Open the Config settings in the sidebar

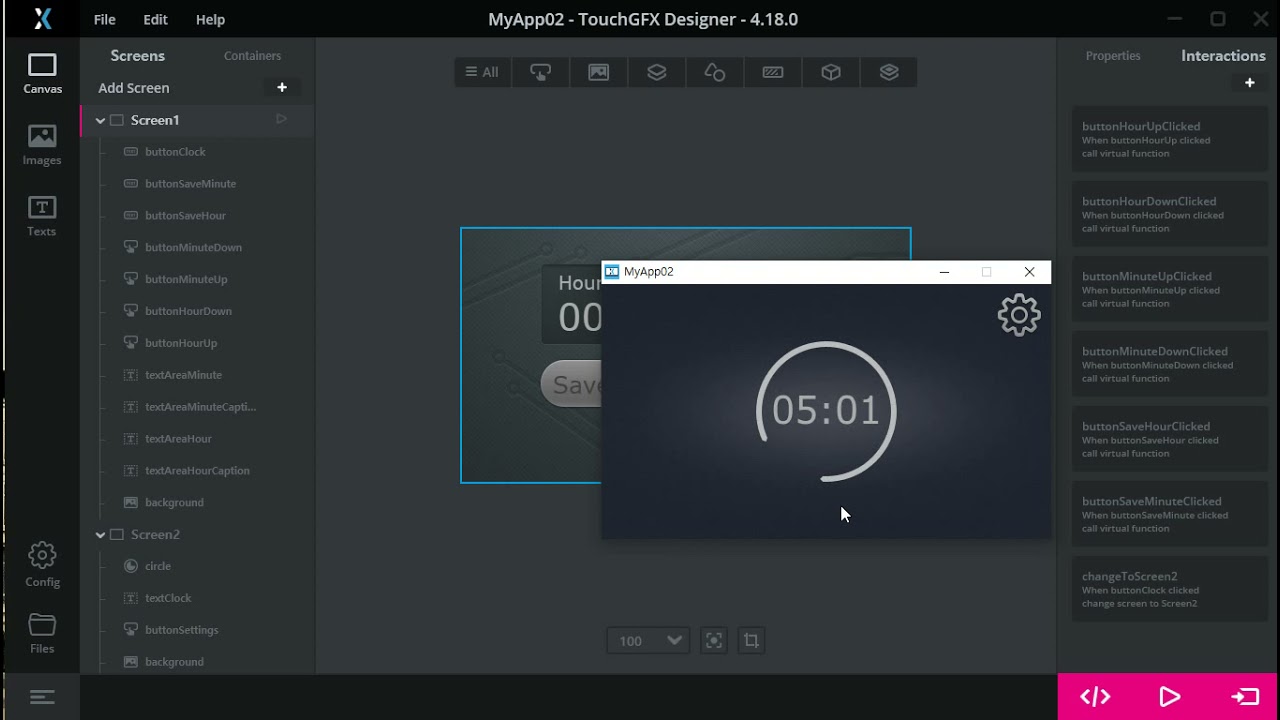(42, 565)
